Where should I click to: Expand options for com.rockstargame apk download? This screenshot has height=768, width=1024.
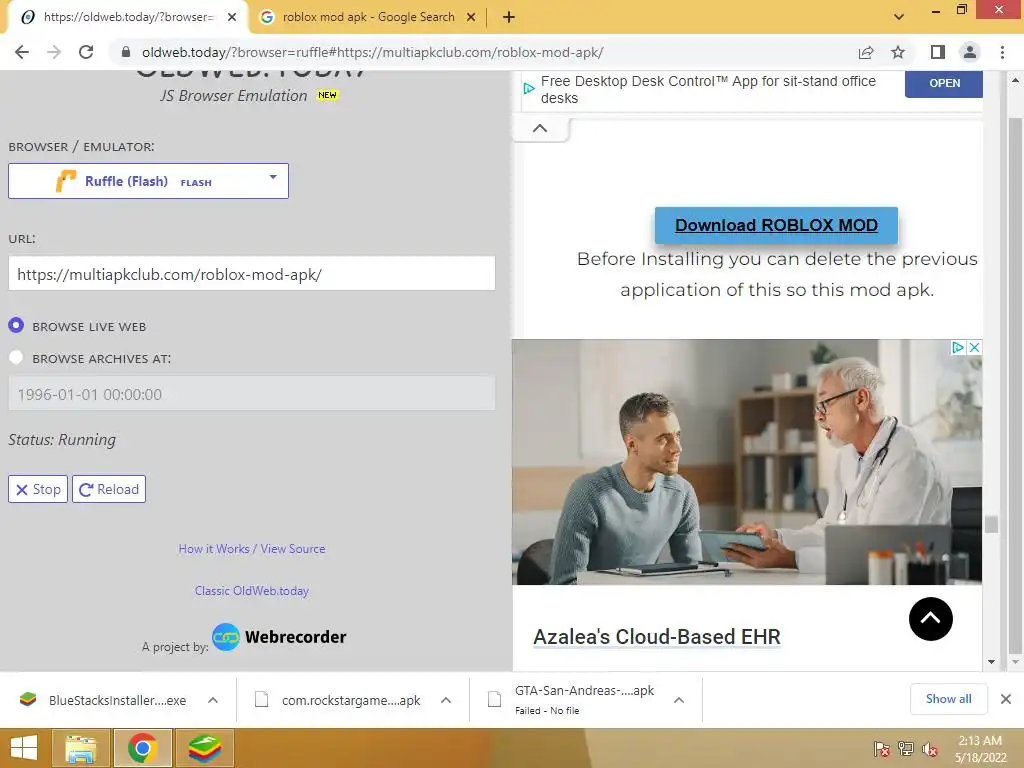[446, 700]
